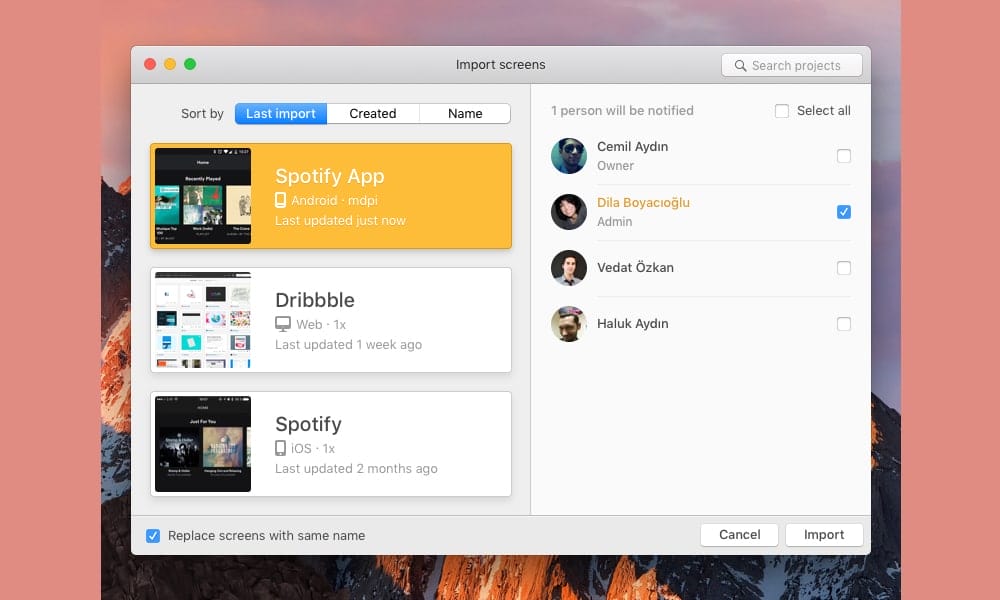The width and height of the screenshot is (1000, 600).
Task: Select the Dribbble project thumbnail
Action: click(203, 320)
